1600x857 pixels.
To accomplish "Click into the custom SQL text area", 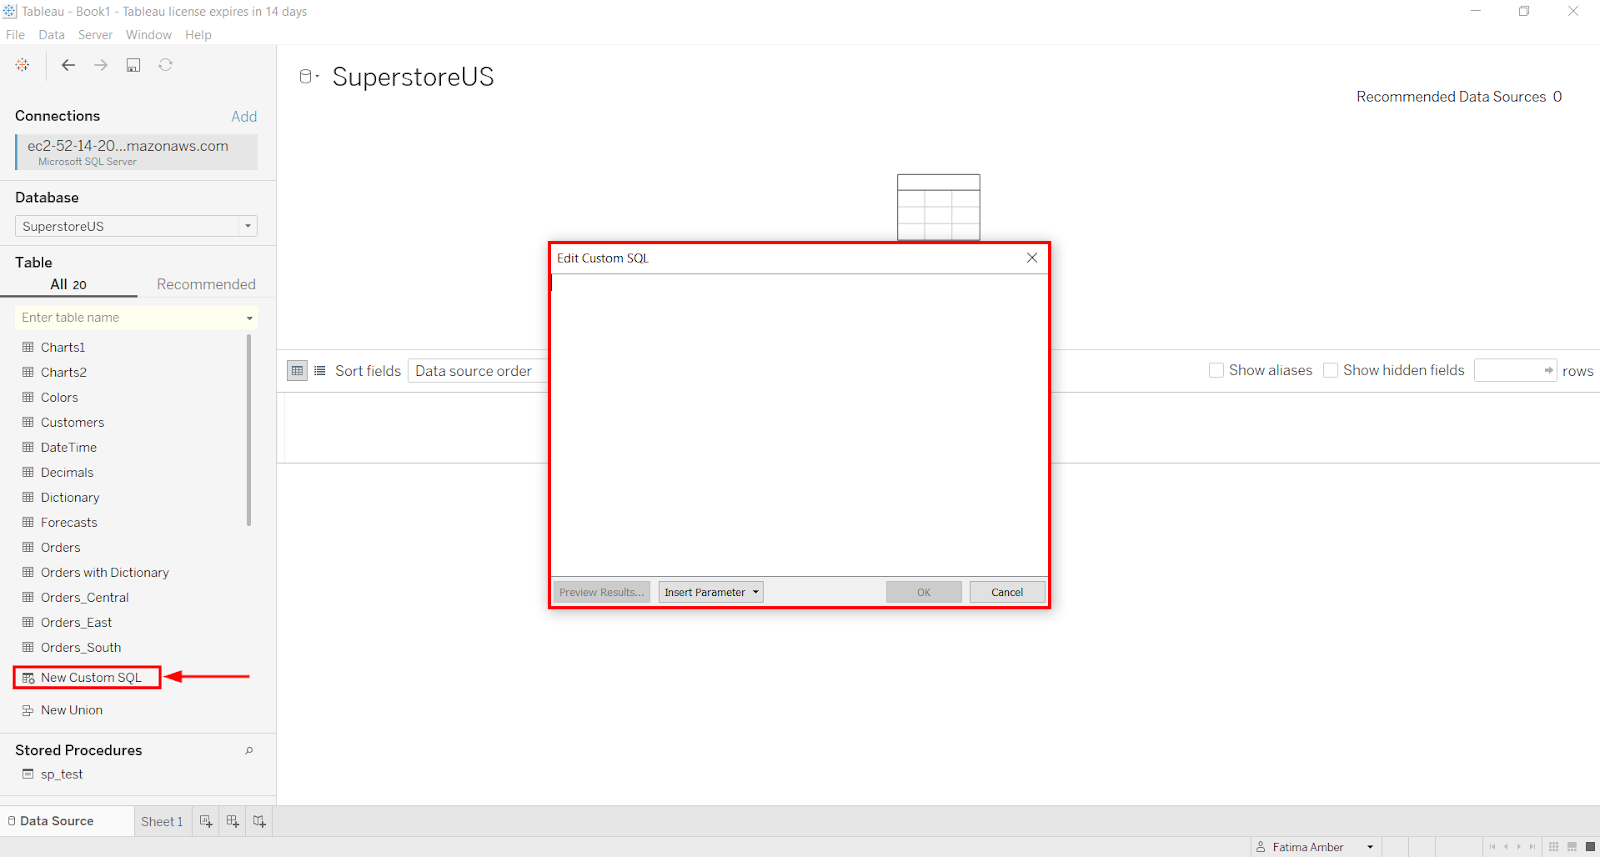I will click(799, 425).
